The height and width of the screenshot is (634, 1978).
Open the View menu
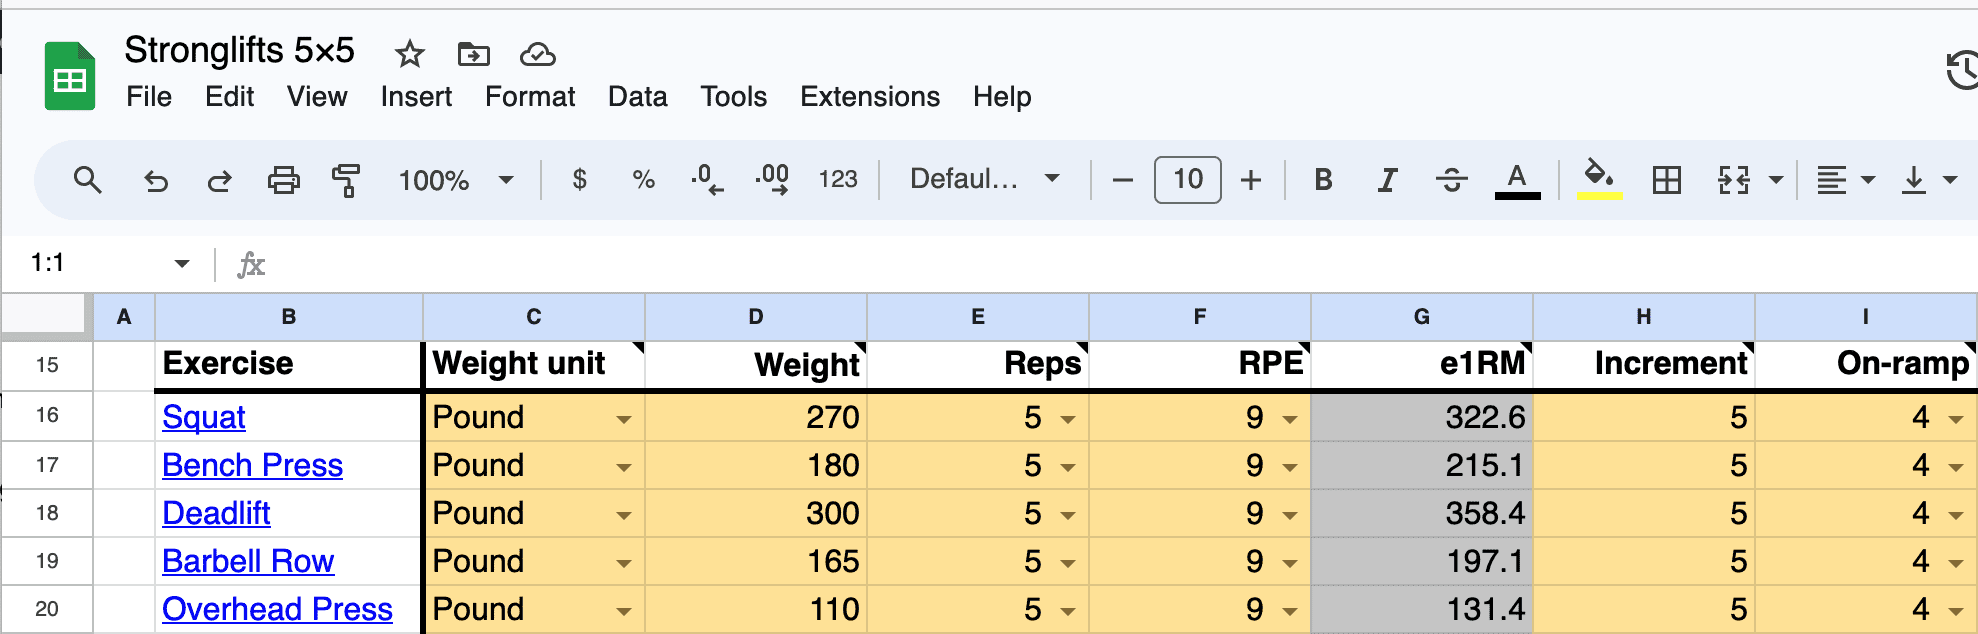pyautogui.click(x=317, y=97)
